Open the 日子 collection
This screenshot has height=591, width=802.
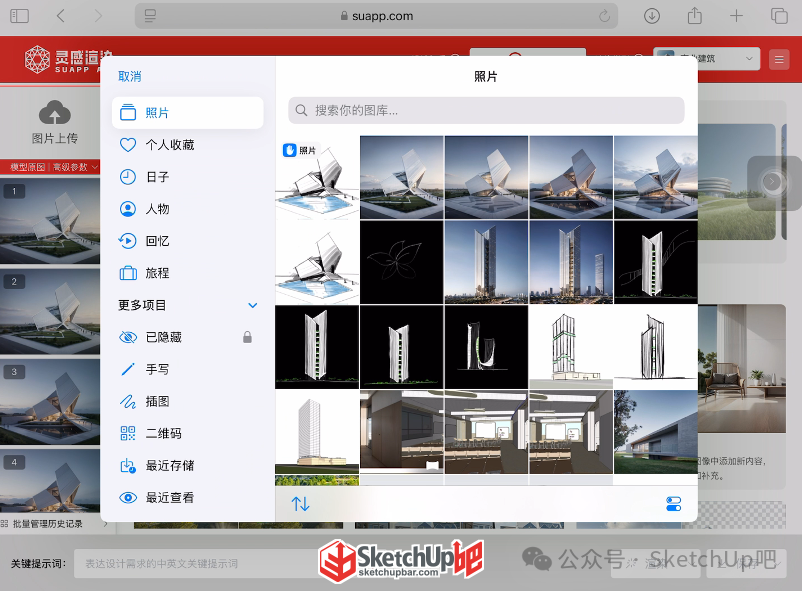coord(188,177)
